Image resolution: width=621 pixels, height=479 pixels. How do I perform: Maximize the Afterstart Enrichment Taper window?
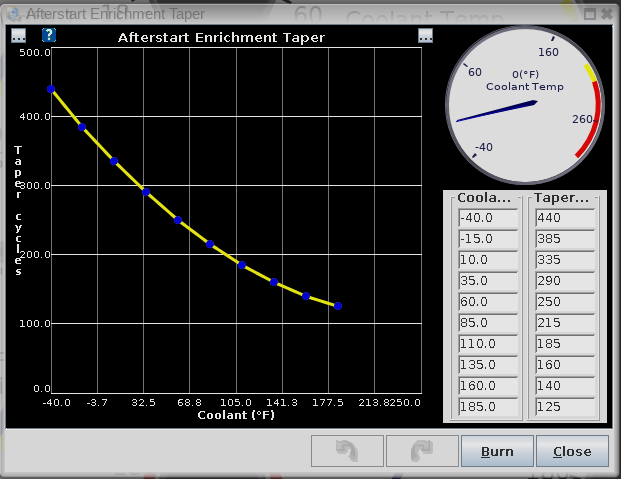(591, 14)
